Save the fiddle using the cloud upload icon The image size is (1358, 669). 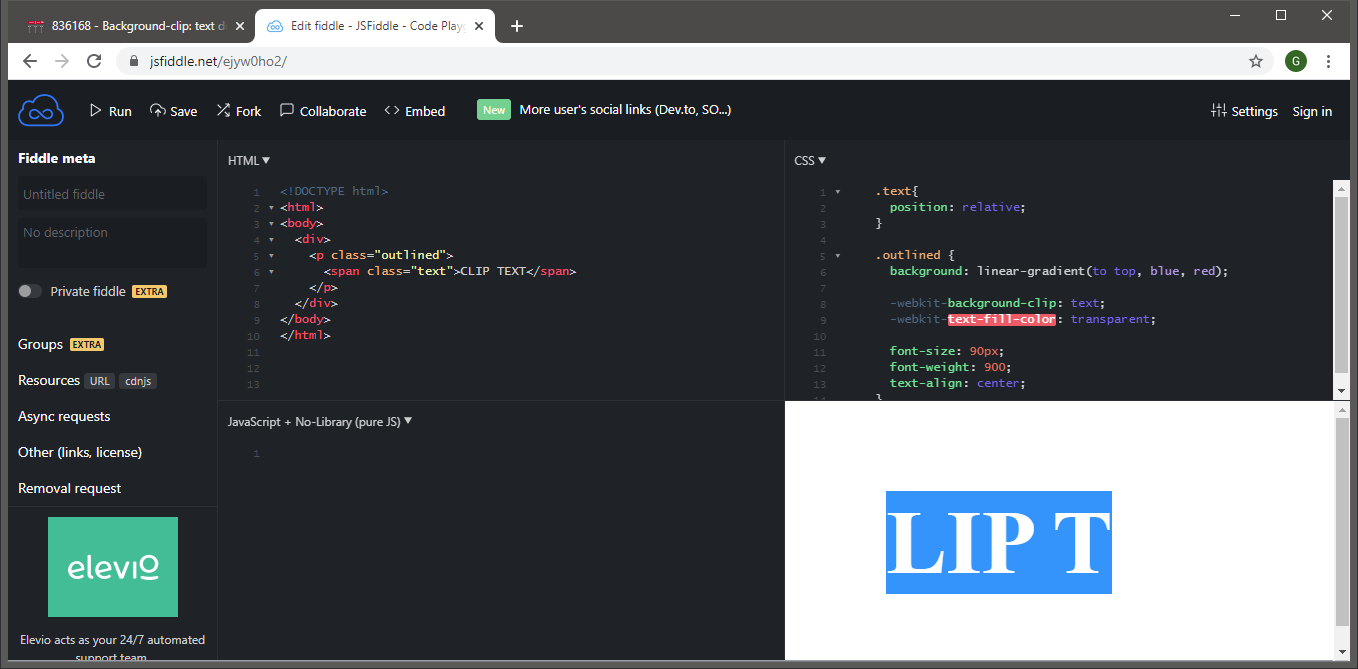click(173, 111)
